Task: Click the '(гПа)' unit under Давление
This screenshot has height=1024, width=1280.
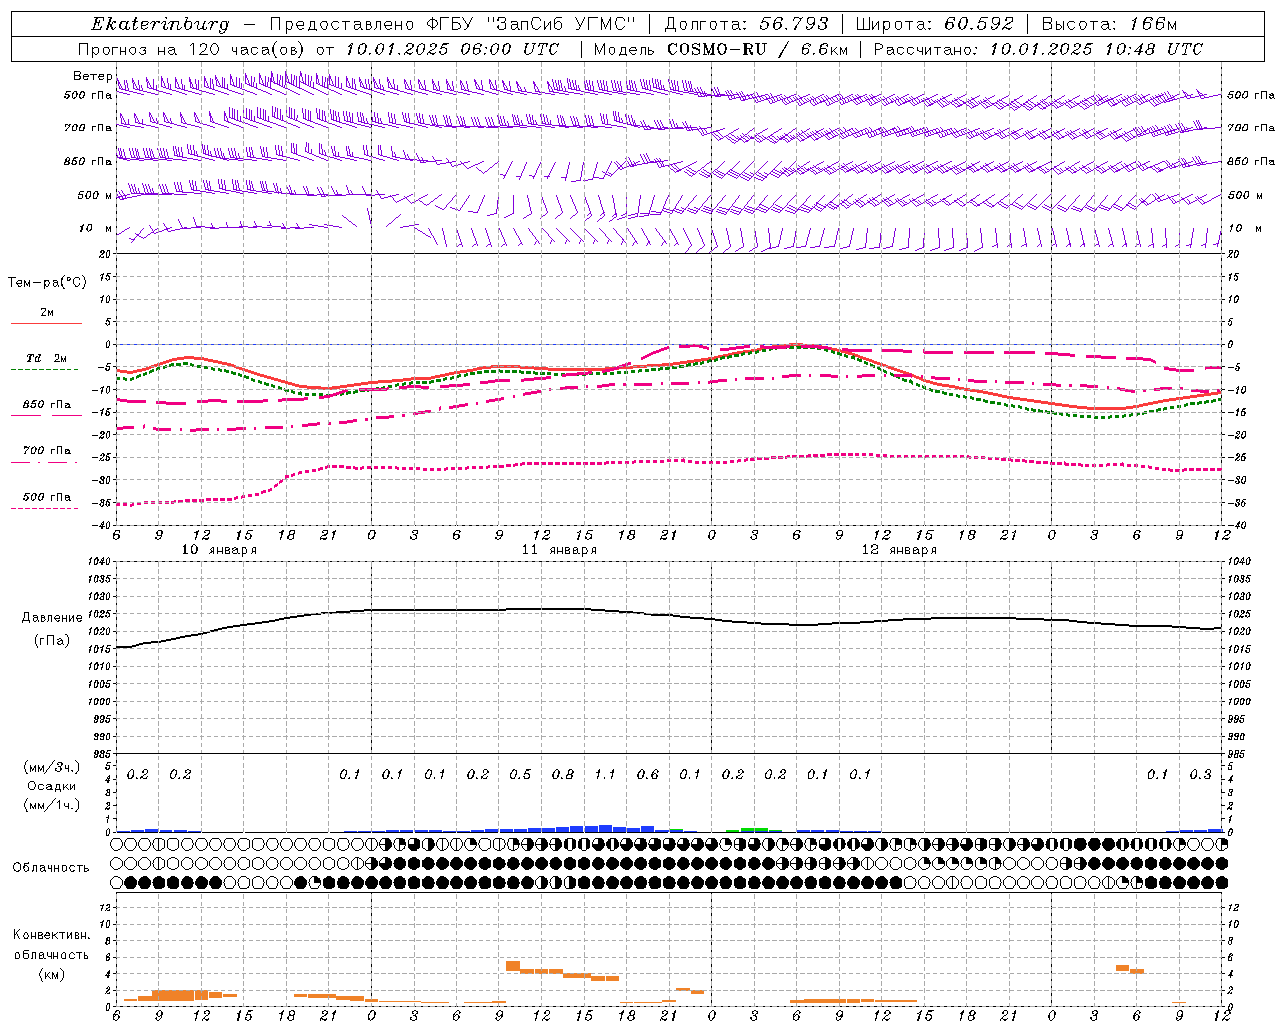Action: click(52, 640)
